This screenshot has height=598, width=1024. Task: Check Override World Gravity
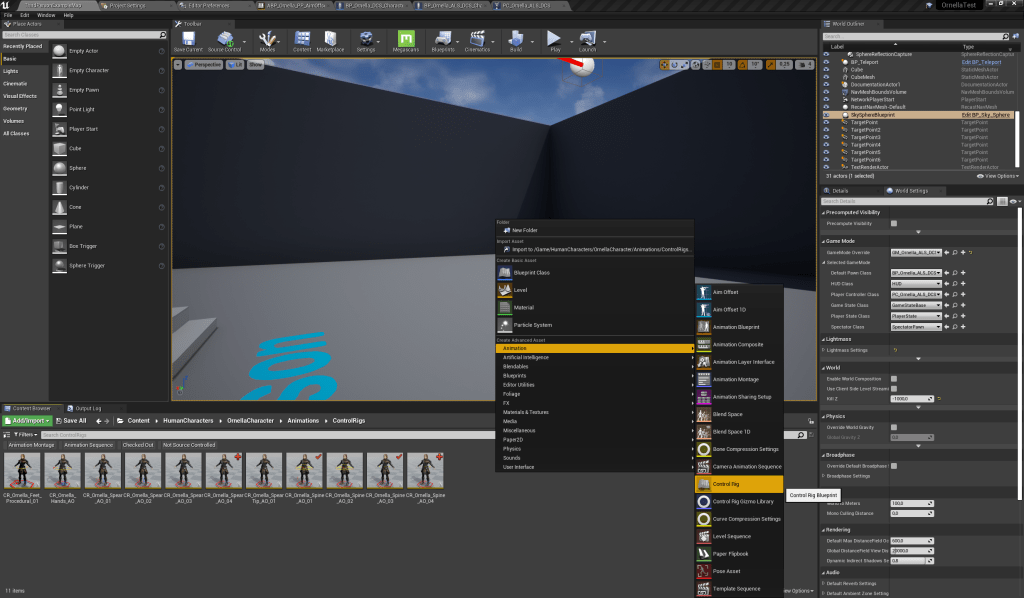click(x=894, y=428)
